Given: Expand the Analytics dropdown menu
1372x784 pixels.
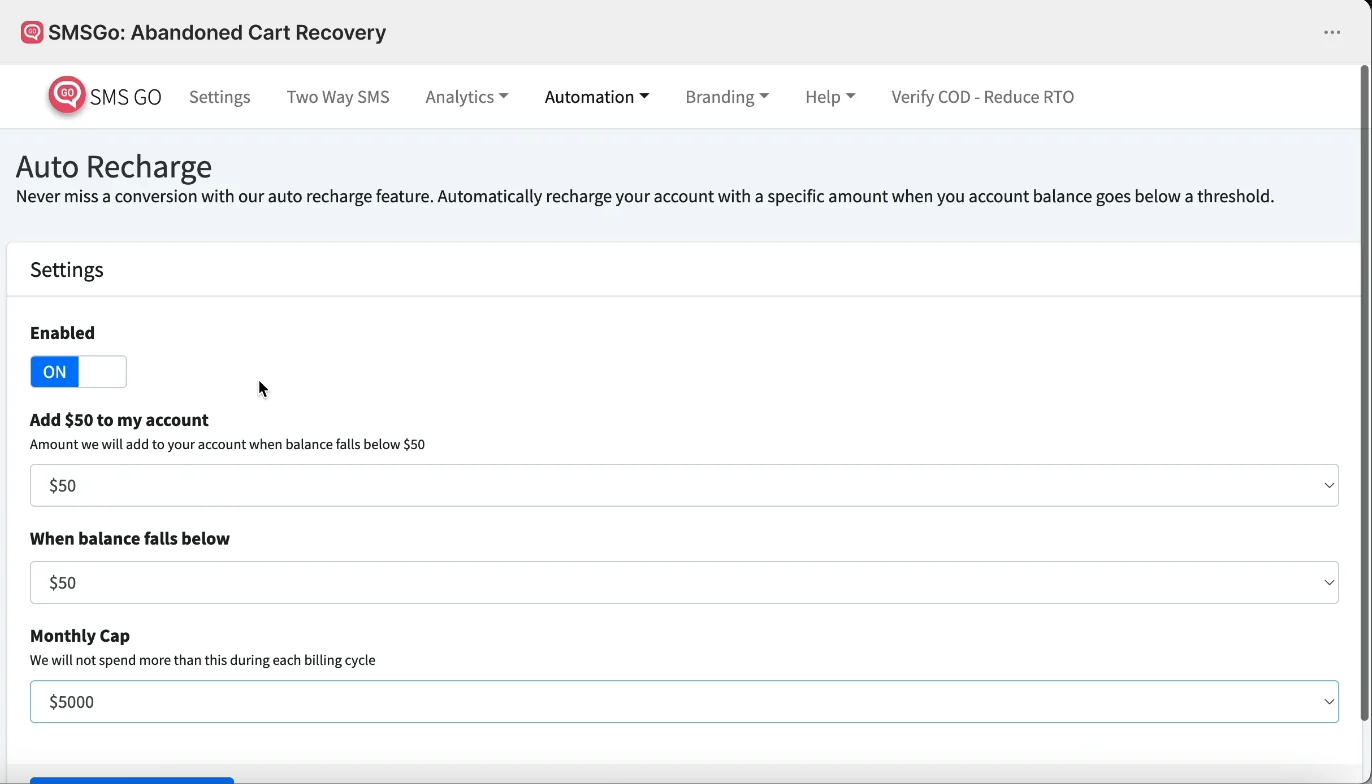Looking at the screenshot, I should coord(467,97).
